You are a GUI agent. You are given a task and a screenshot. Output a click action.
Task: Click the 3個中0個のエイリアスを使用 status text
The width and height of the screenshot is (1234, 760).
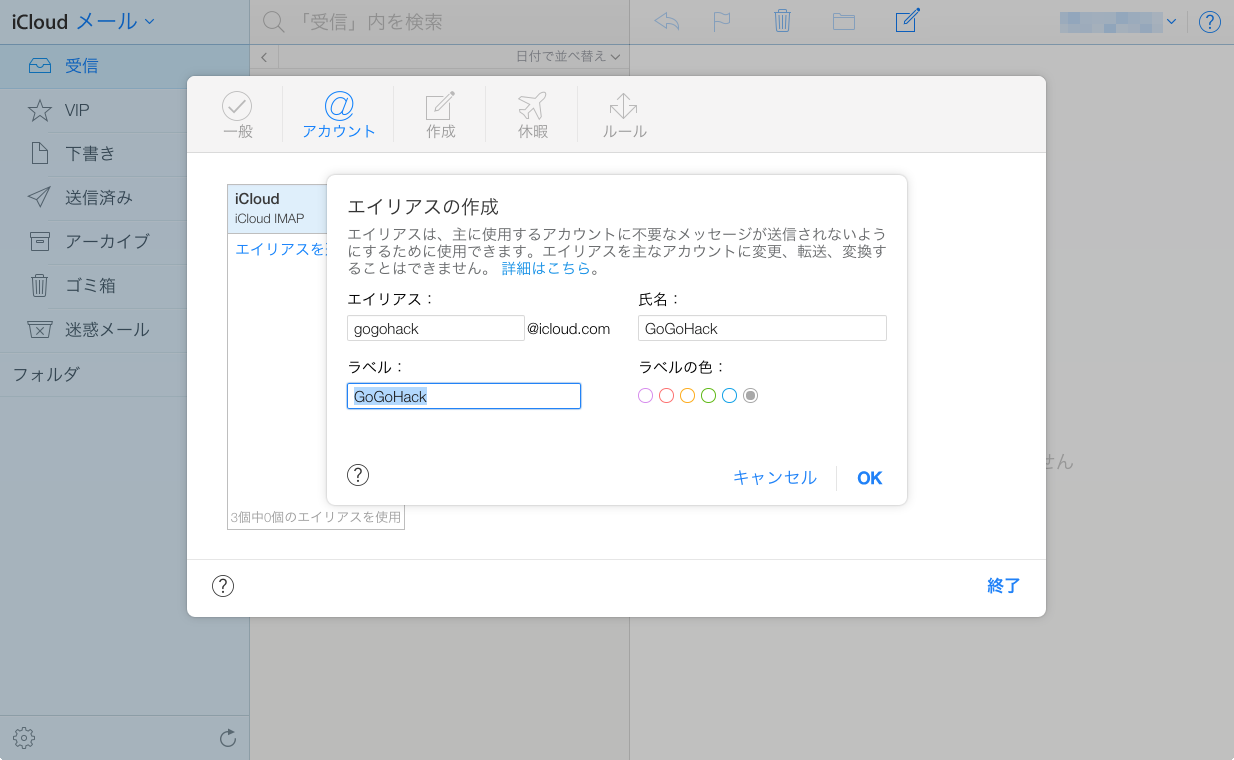(x=316, y=518)
